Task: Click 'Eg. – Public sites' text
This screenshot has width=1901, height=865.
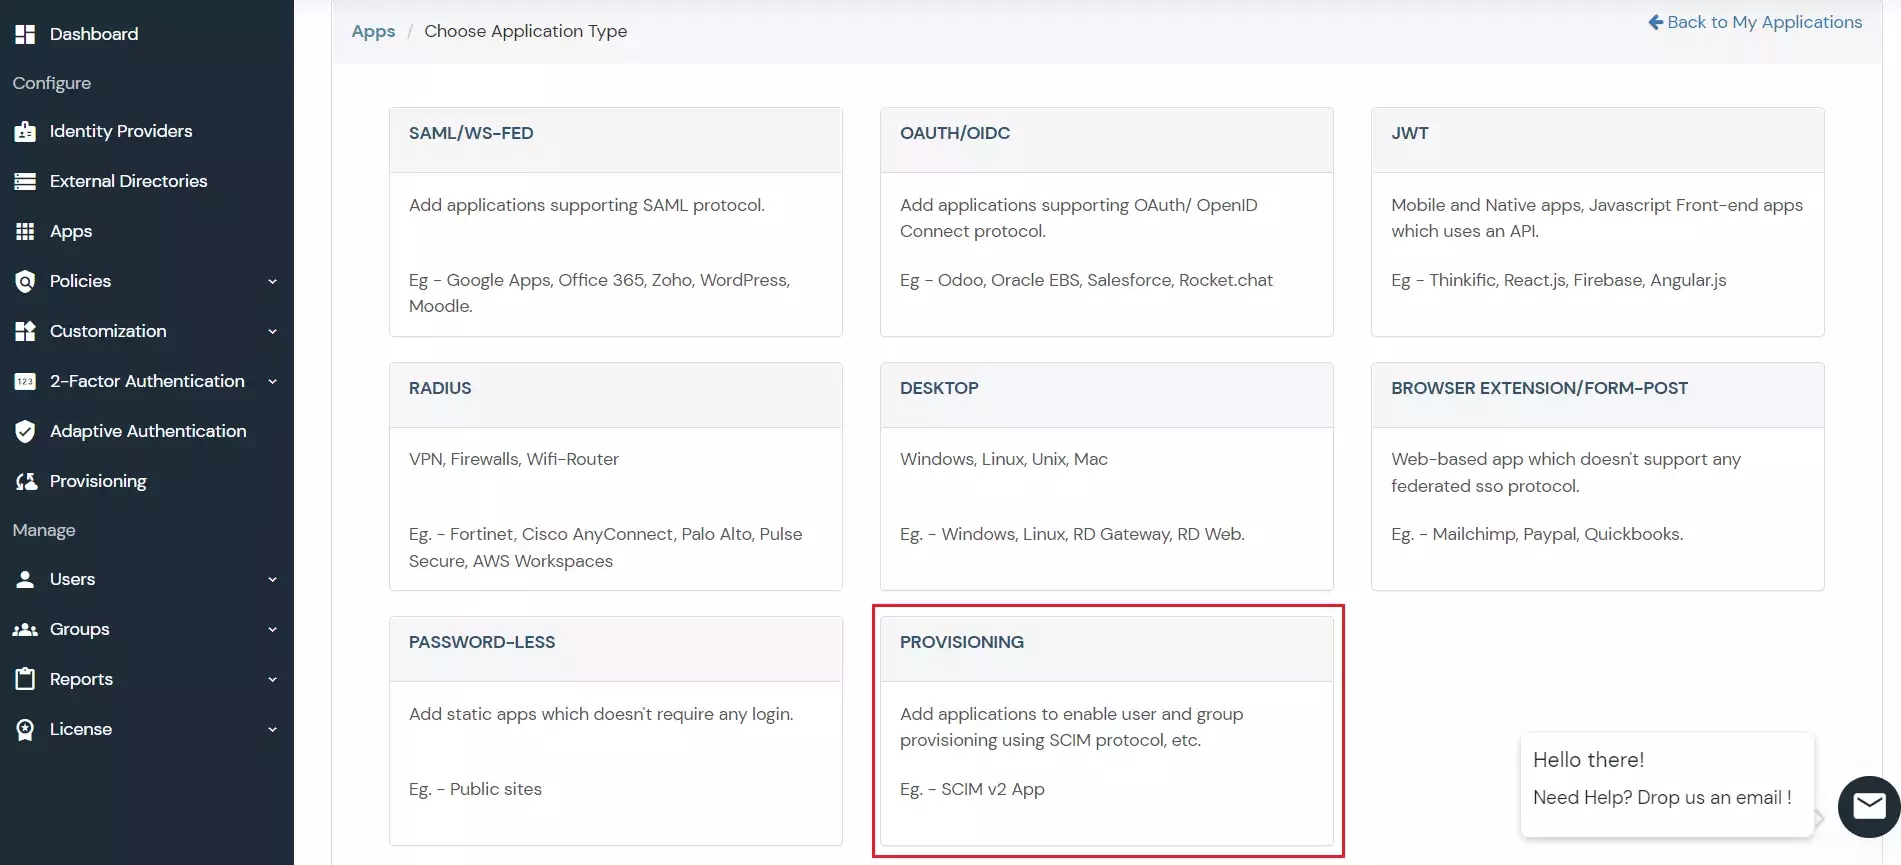Action: (x=475, y=789)
